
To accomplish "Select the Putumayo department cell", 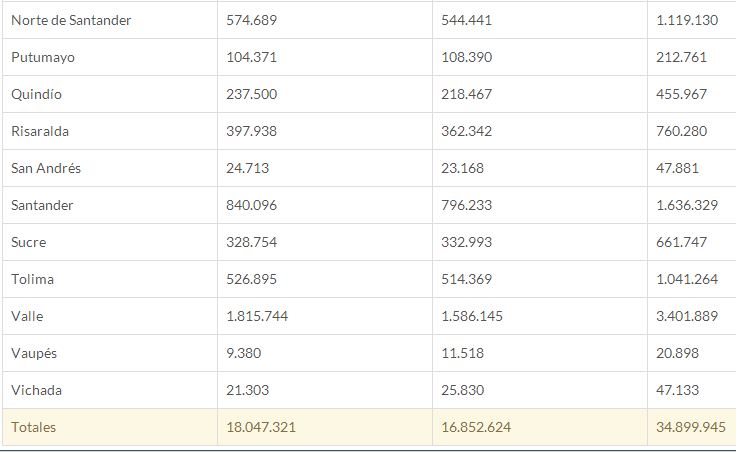I will [x=43, y=57].
